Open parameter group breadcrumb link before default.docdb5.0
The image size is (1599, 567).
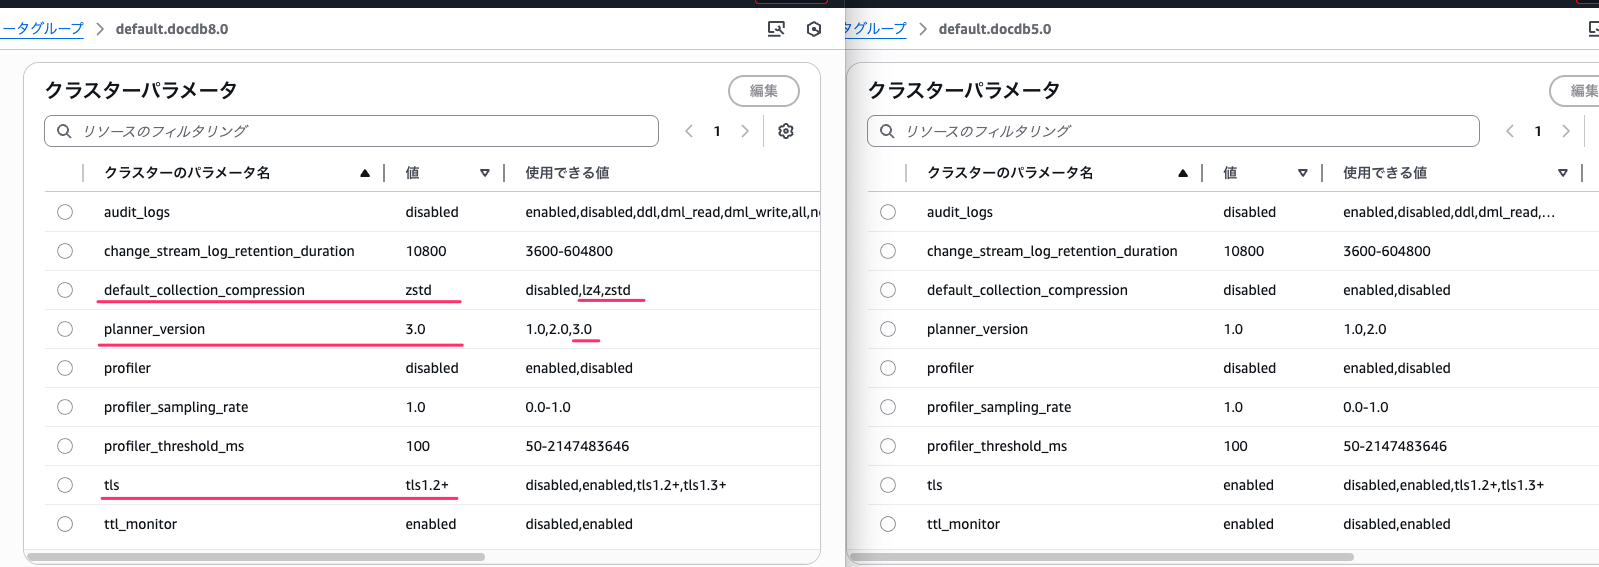point(875,29)
